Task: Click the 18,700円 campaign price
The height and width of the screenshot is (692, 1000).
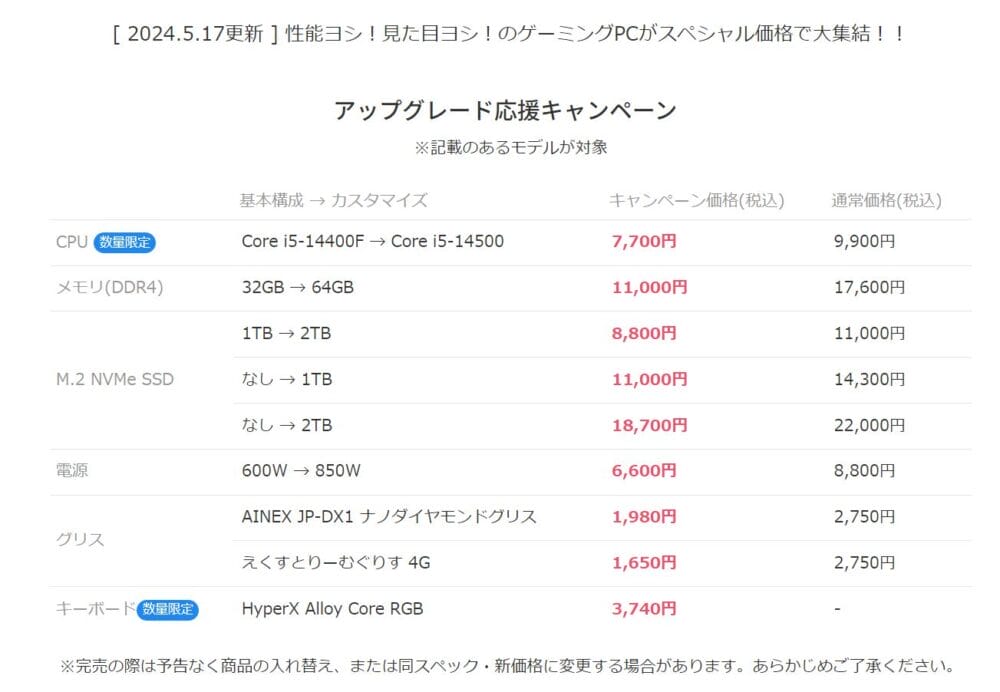Action: point(648,426)
